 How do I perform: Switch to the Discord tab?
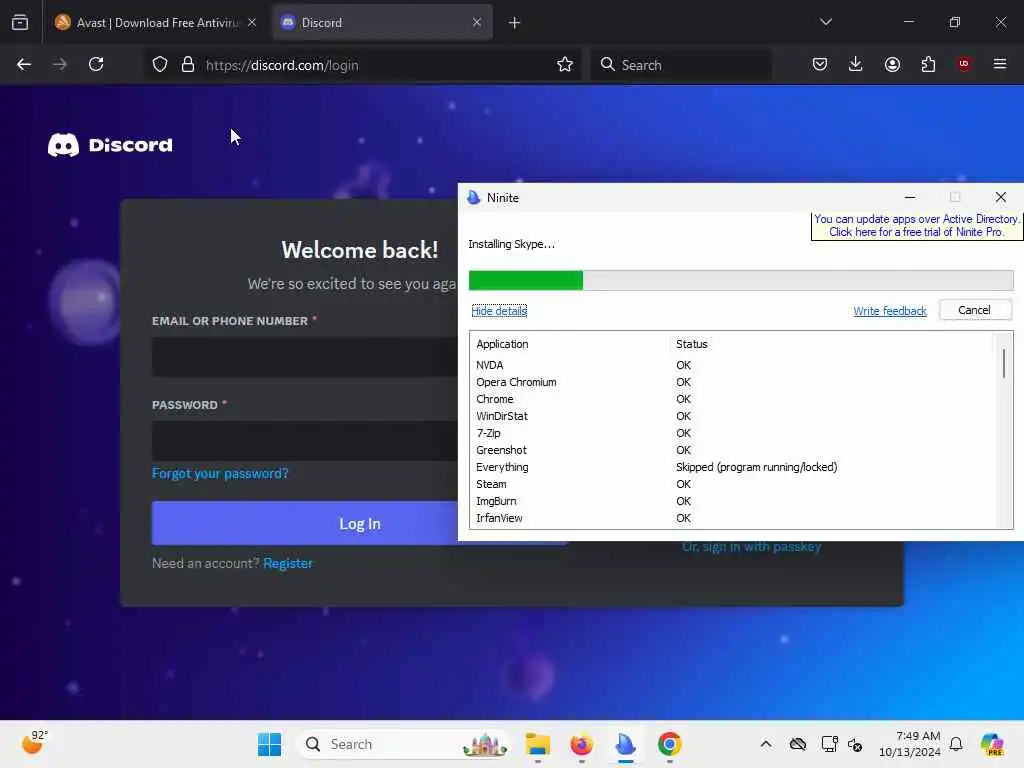click(382, 22)
